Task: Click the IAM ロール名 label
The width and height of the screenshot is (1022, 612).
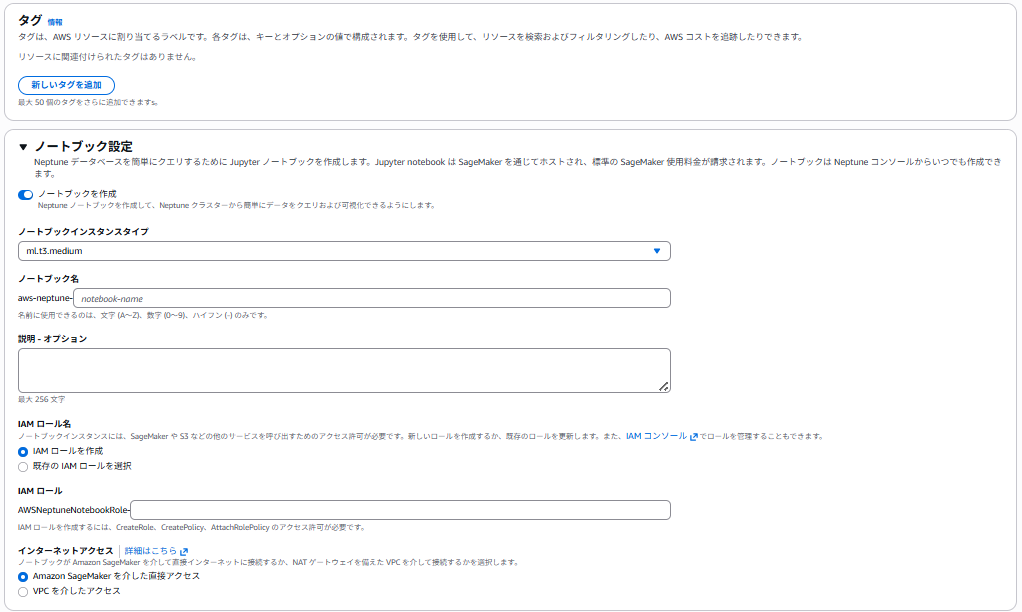Action: 44,424
